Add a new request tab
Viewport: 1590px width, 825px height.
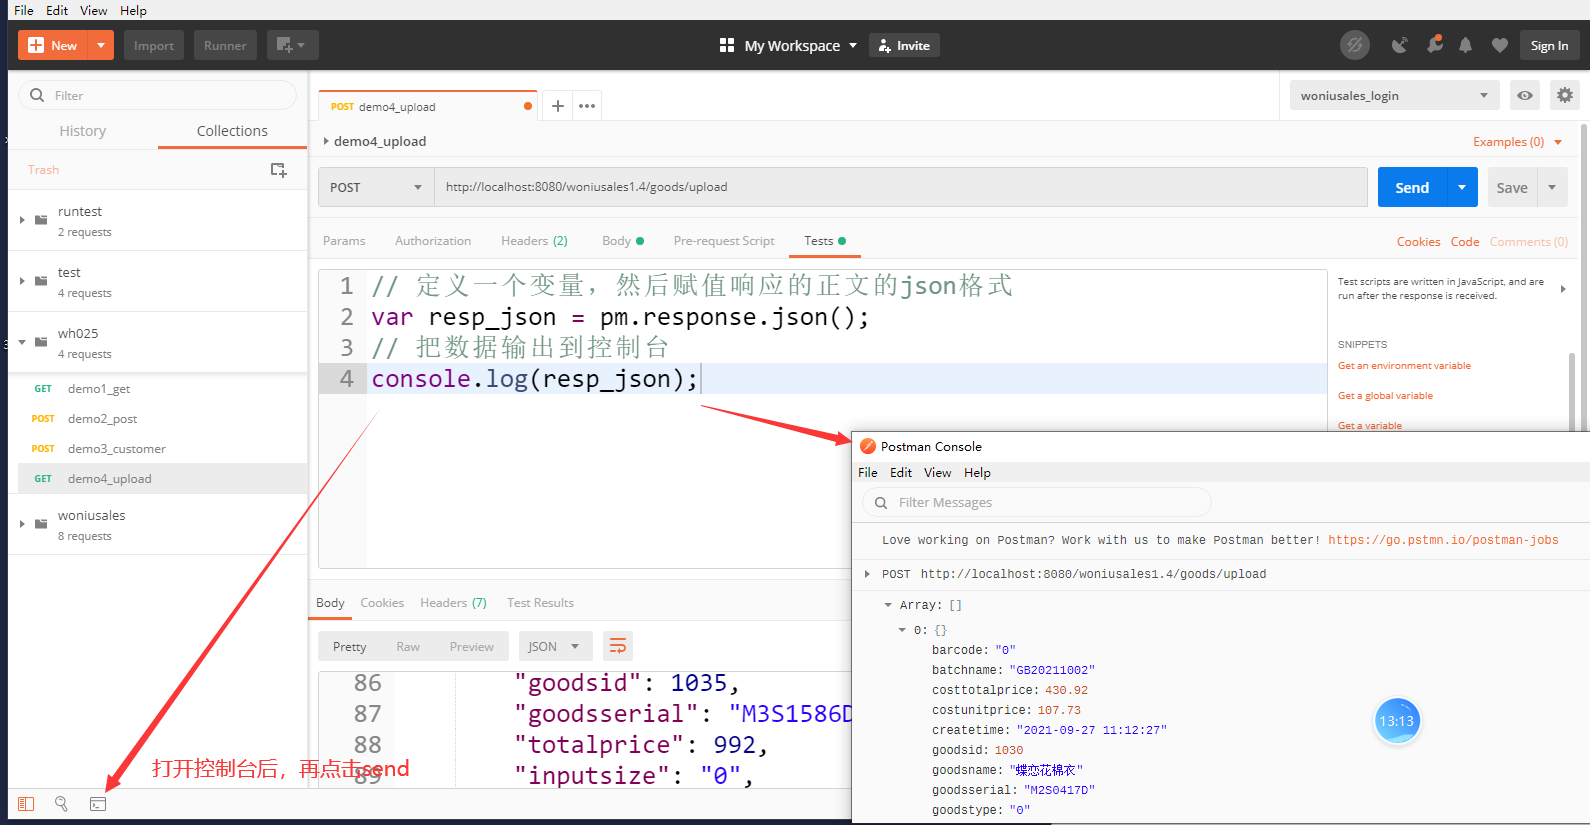pyautogui.click(x=558, y=106)
